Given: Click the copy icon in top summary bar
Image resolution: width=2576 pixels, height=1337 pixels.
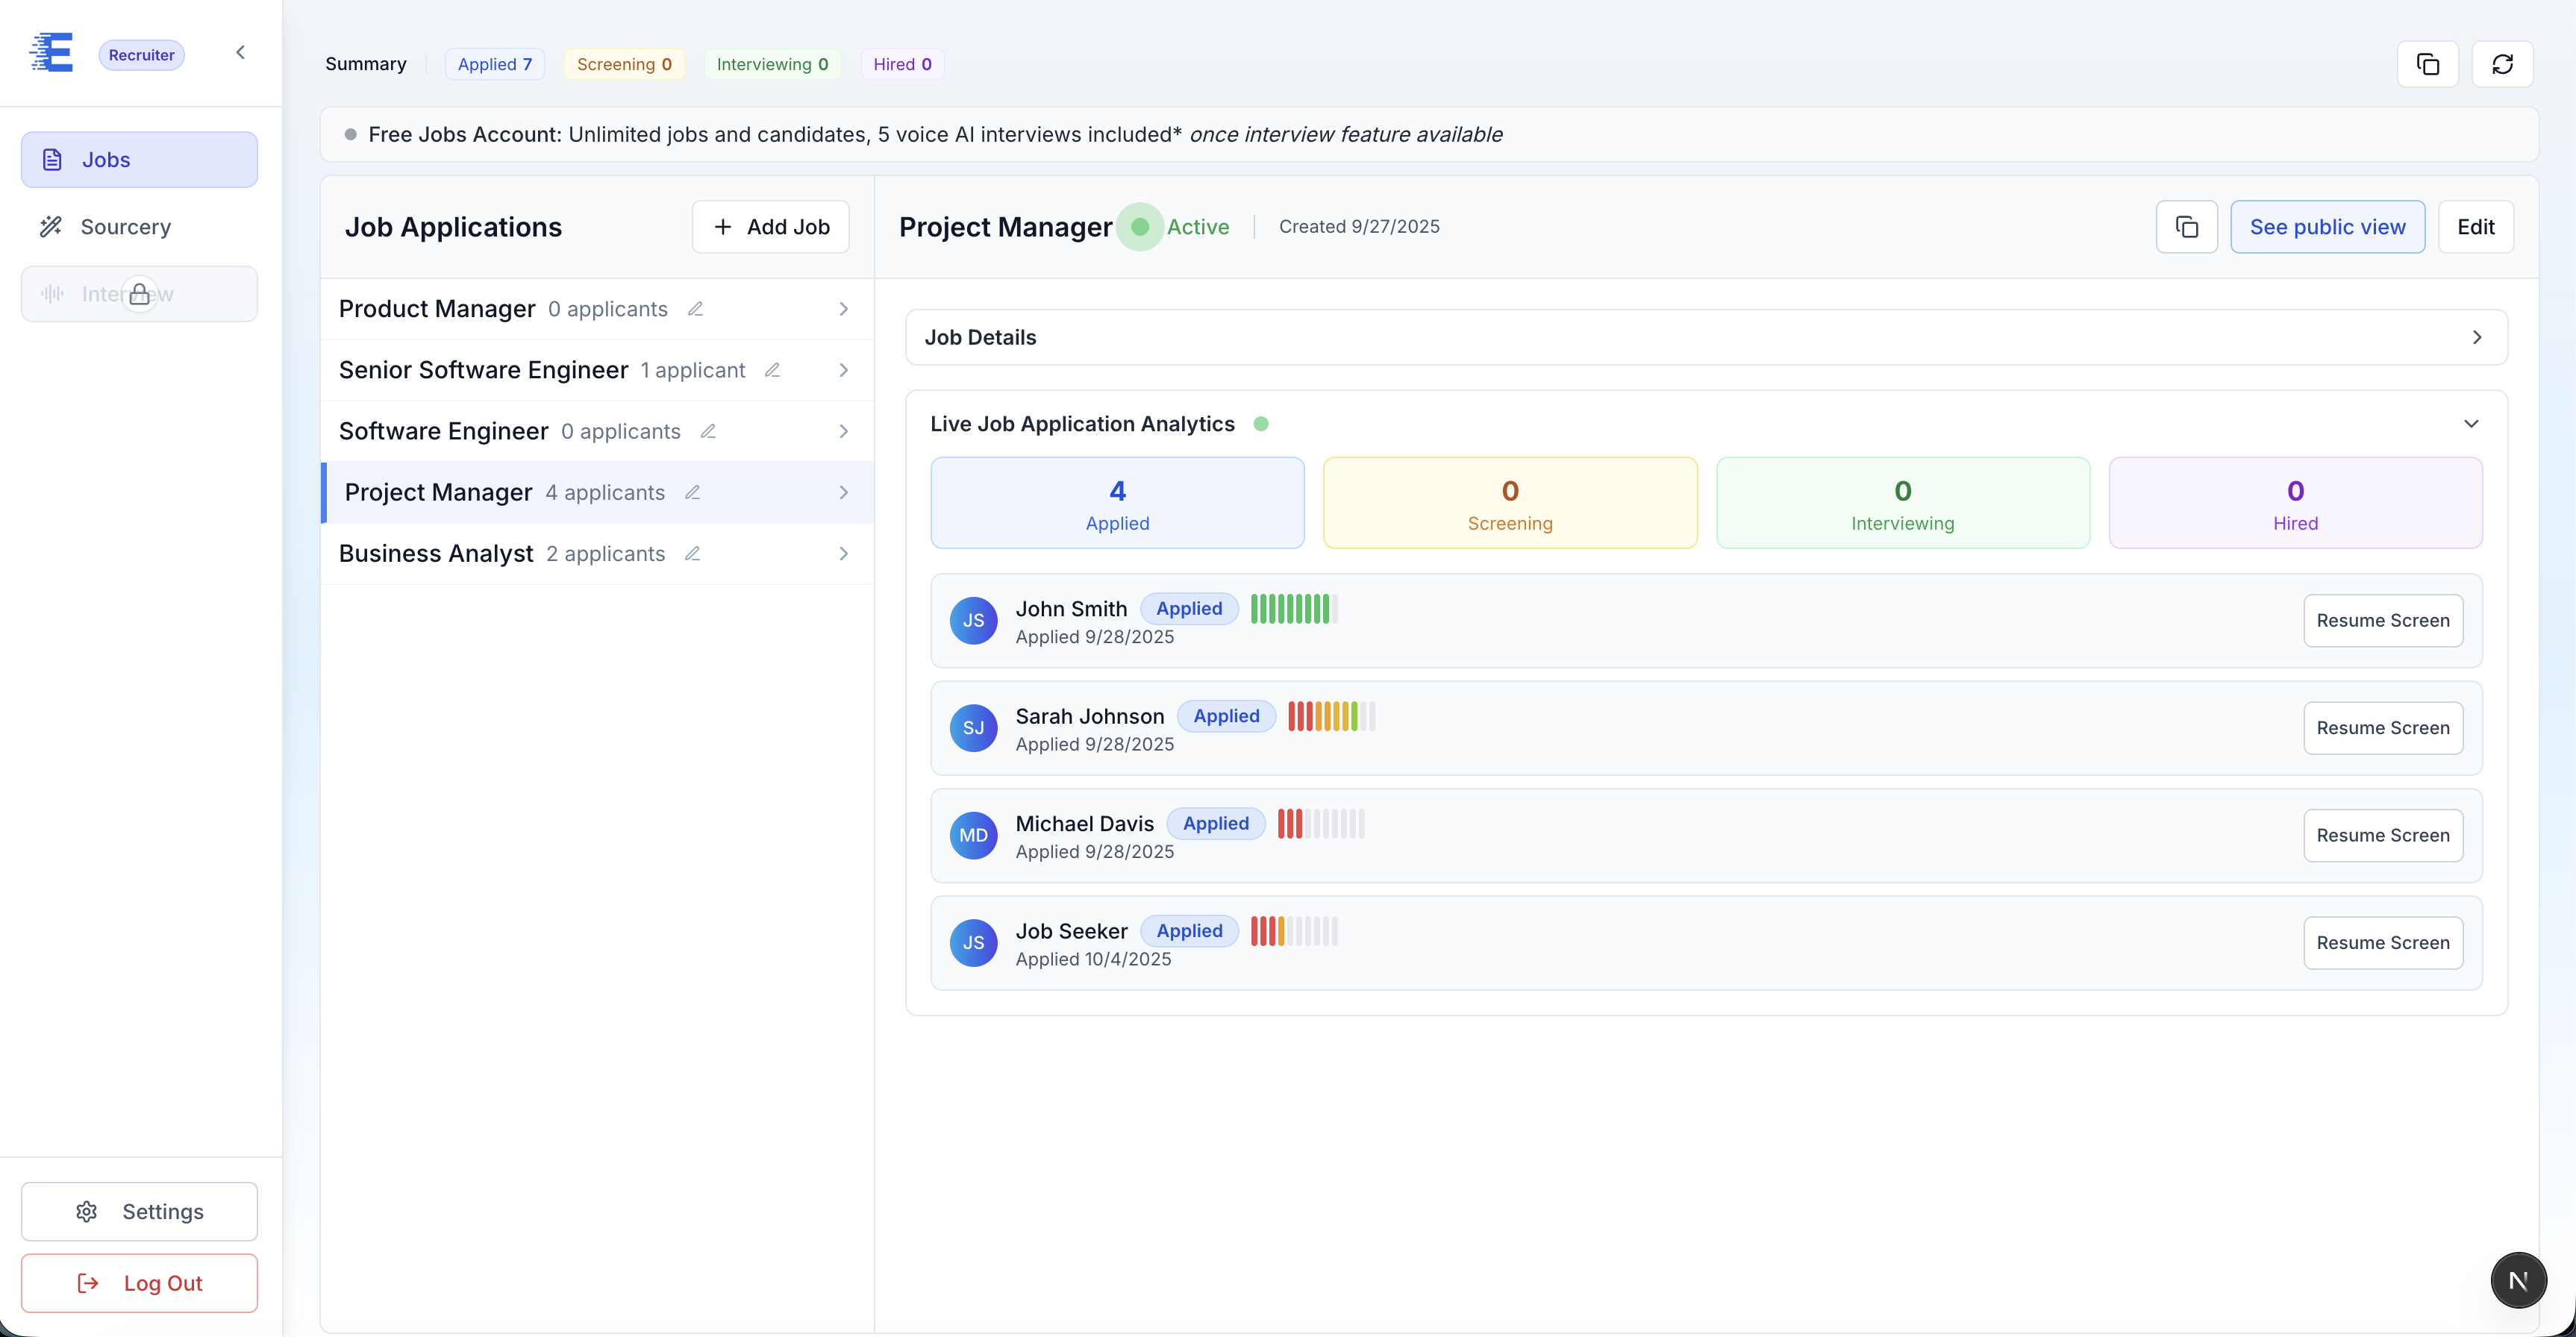Looking at the screenshot, I should click(2427, 64).
